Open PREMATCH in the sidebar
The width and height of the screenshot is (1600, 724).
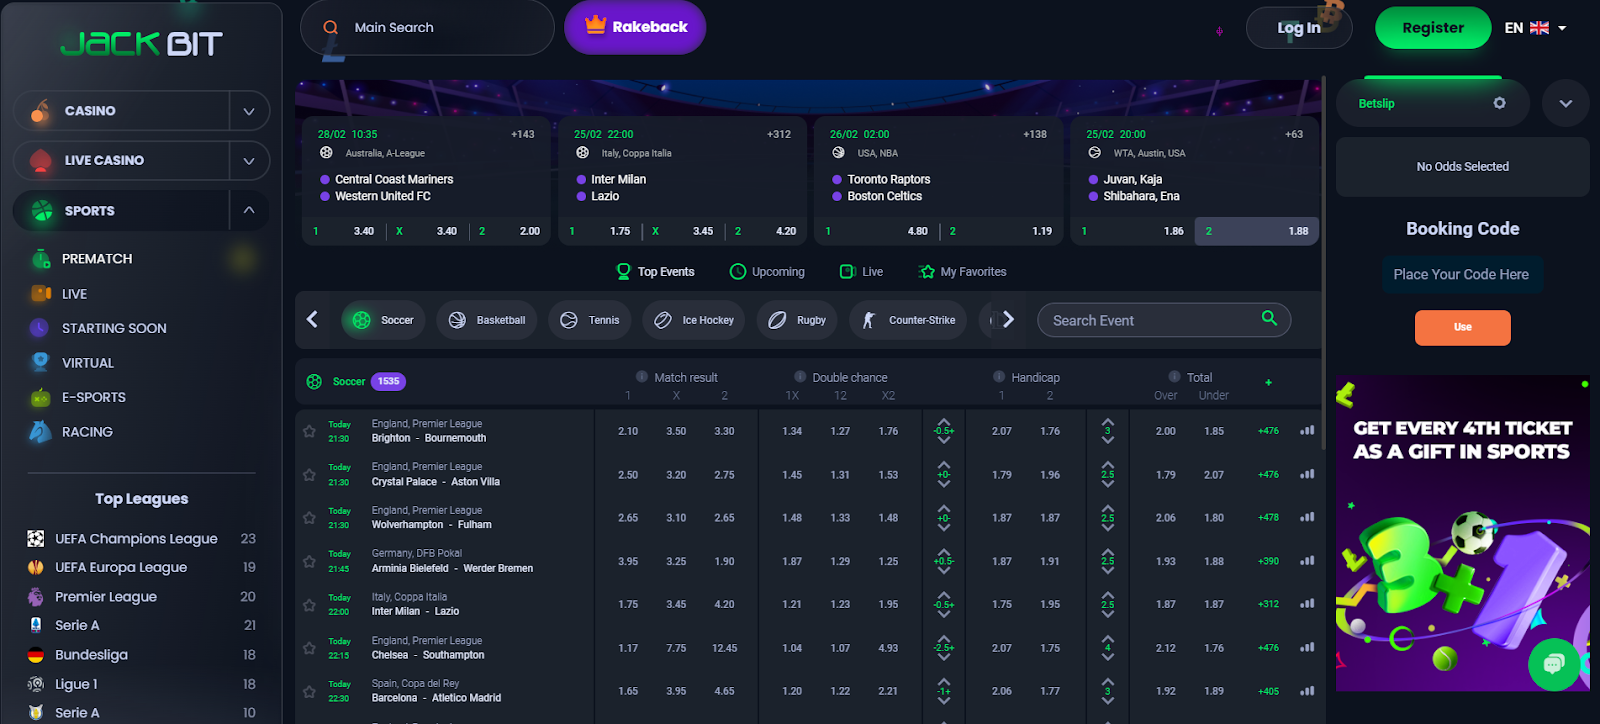click(x=96, y=259)
